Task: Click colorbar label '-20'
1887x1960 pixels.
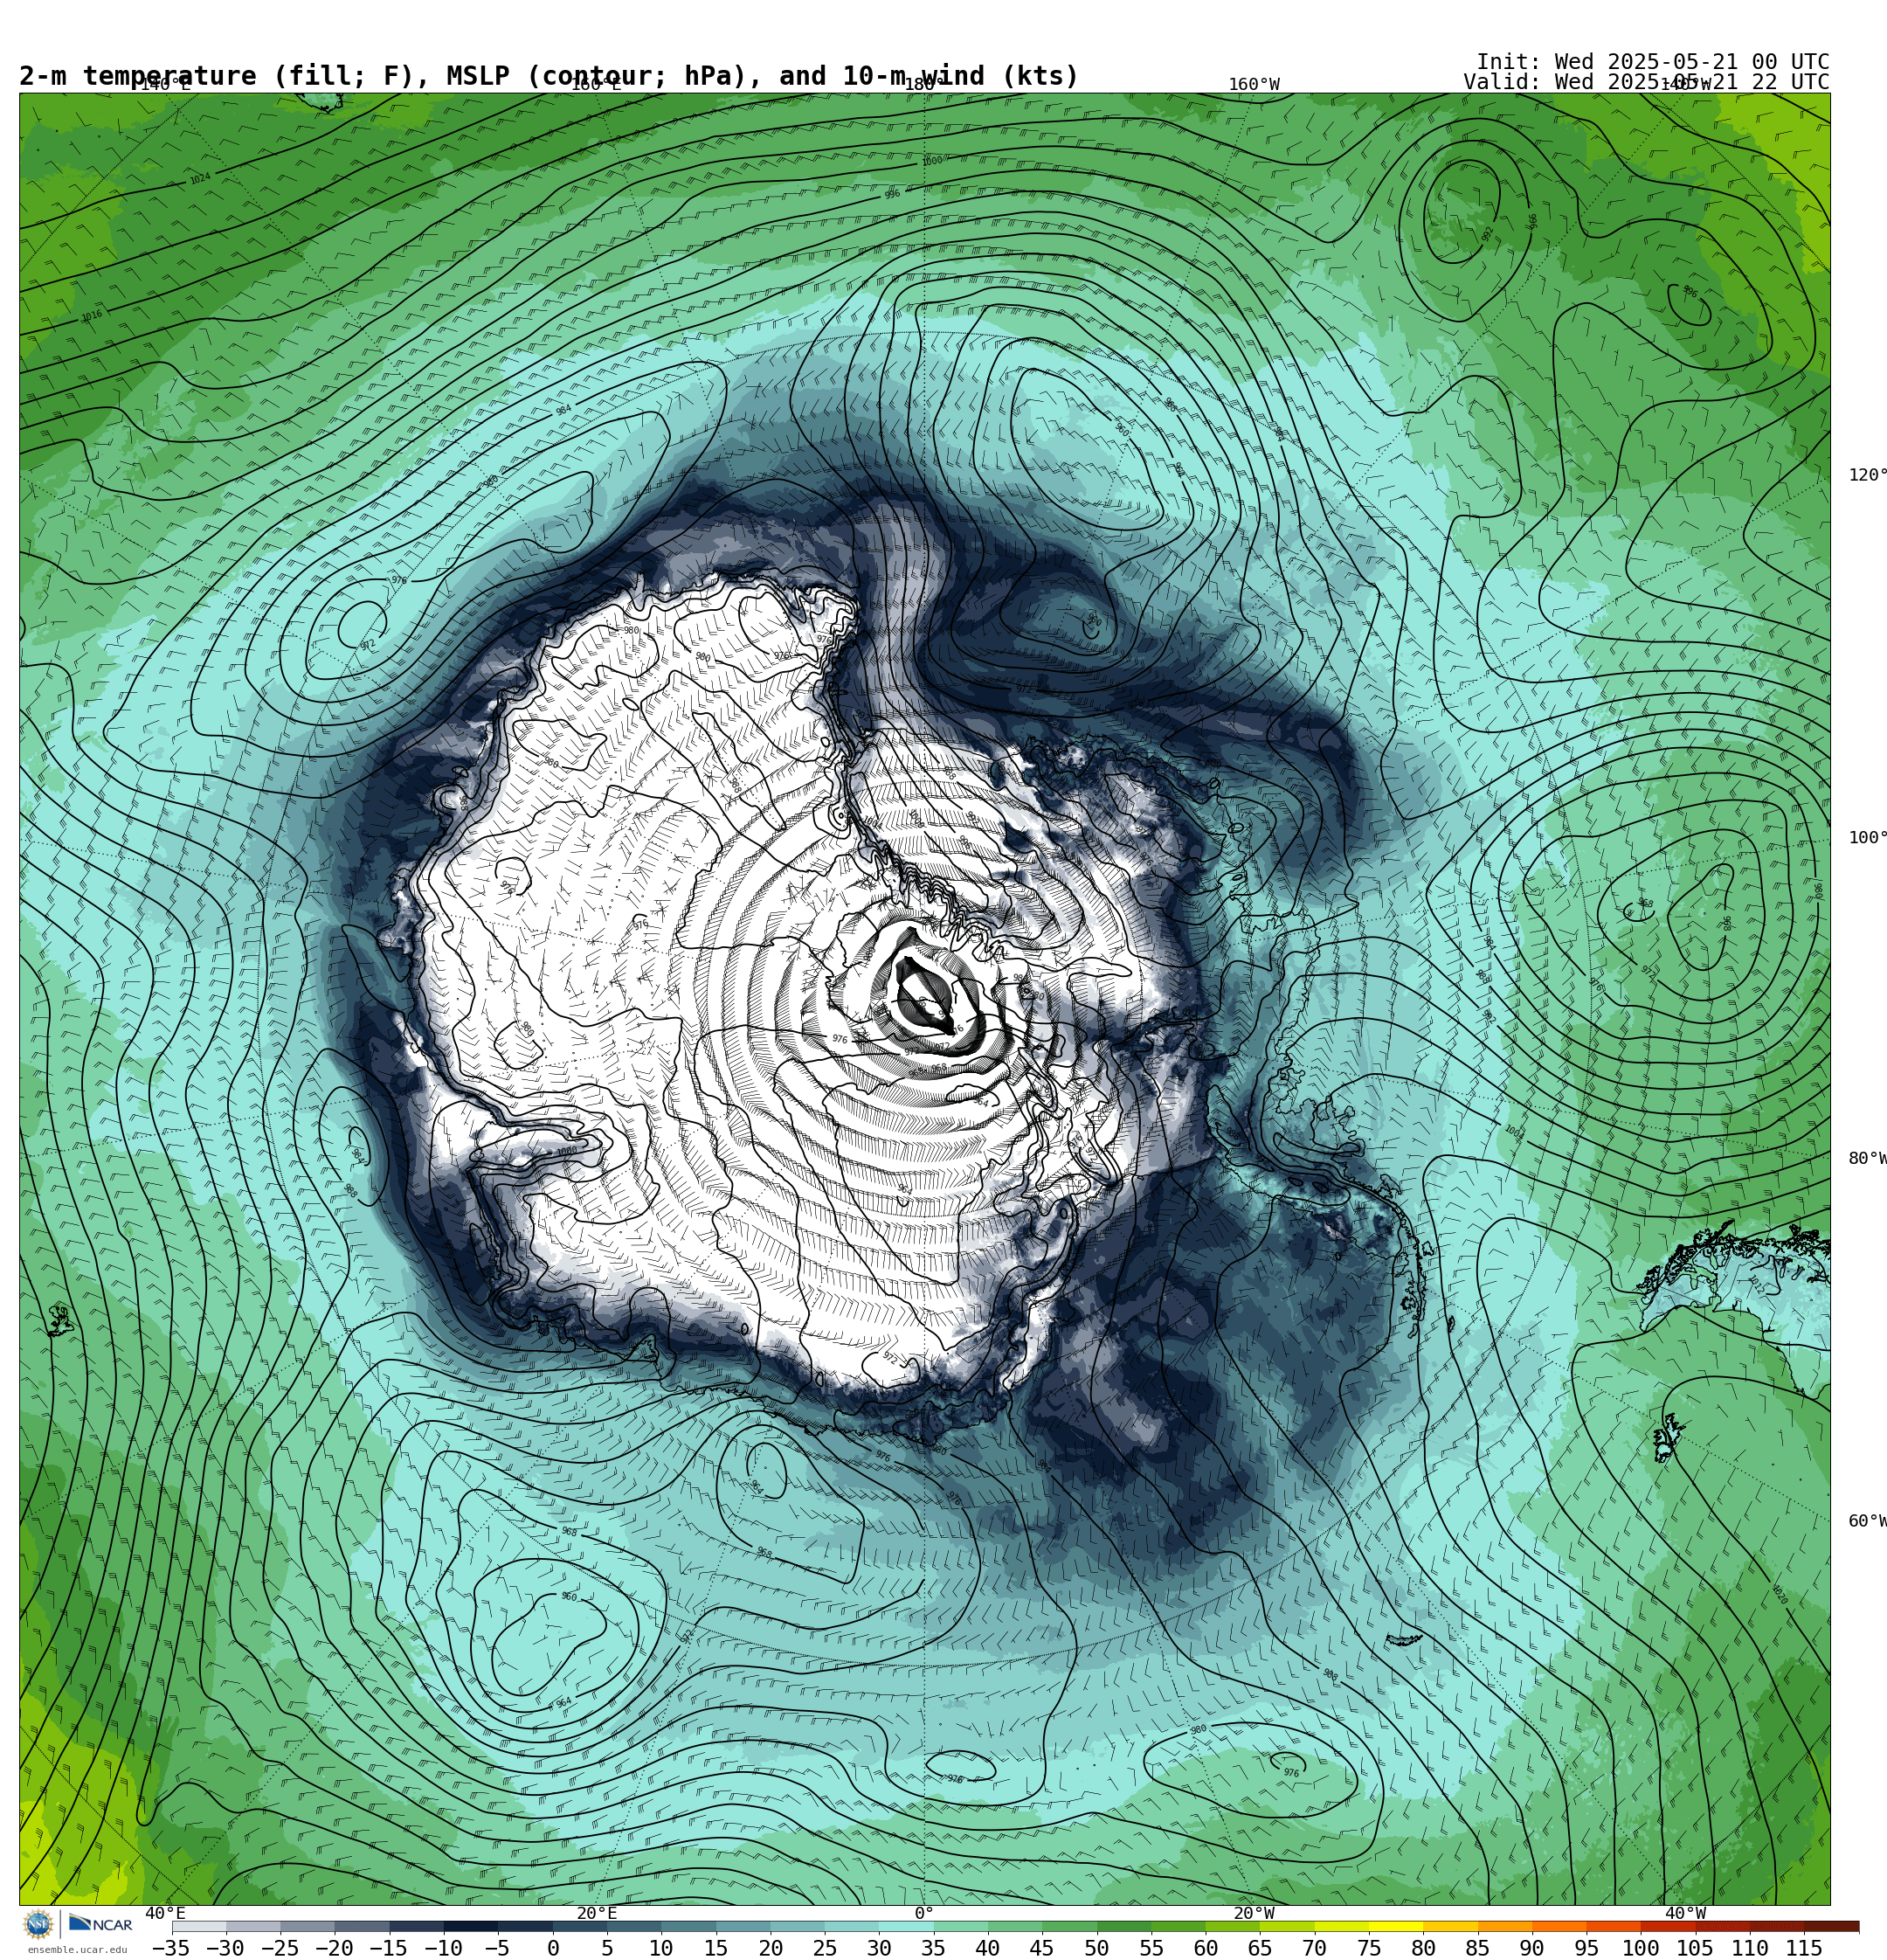Action: point(334,1948)
